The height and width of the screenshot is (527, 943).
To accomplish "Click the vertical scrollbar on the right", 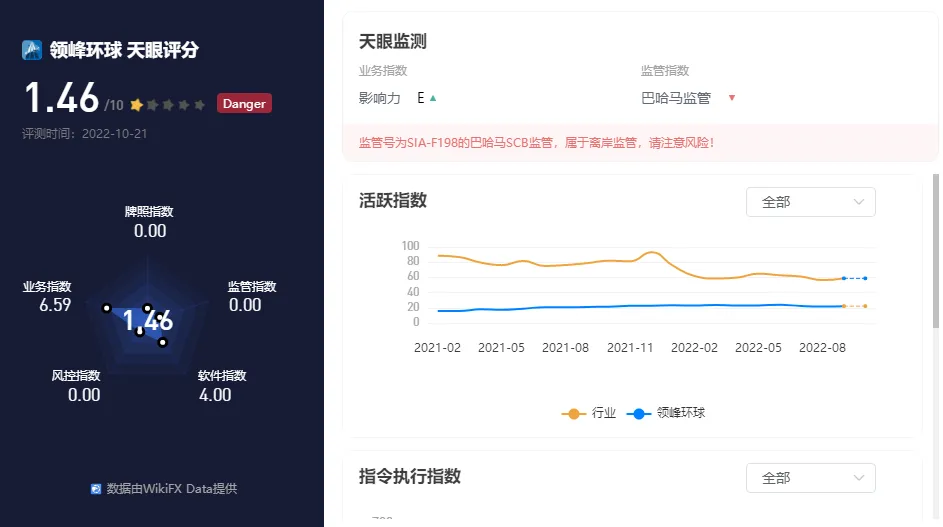I will [x=936, y=251].
